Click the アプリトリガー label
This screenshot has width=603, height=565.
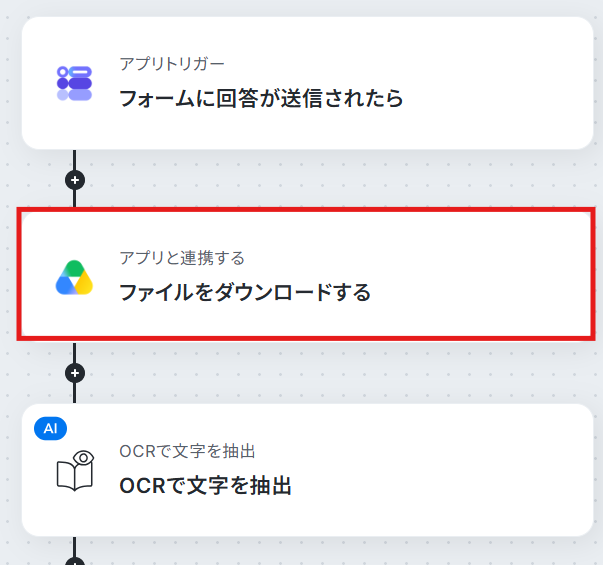pos(172,64)
